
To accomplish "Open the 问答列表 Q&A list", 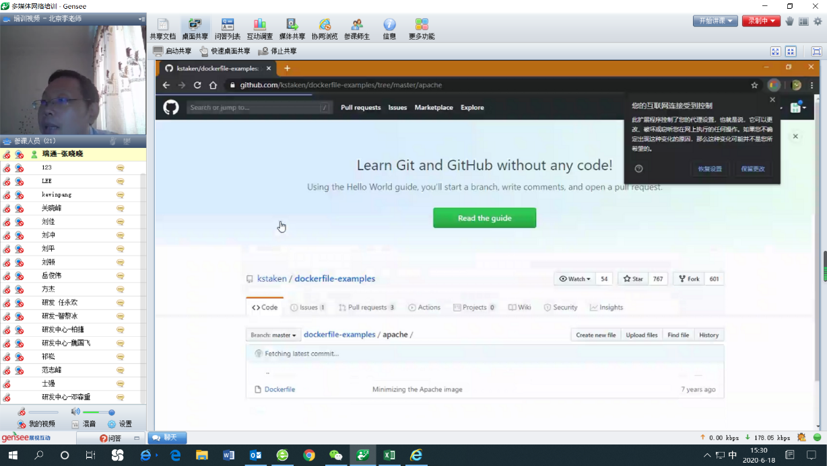I will 227,28.
